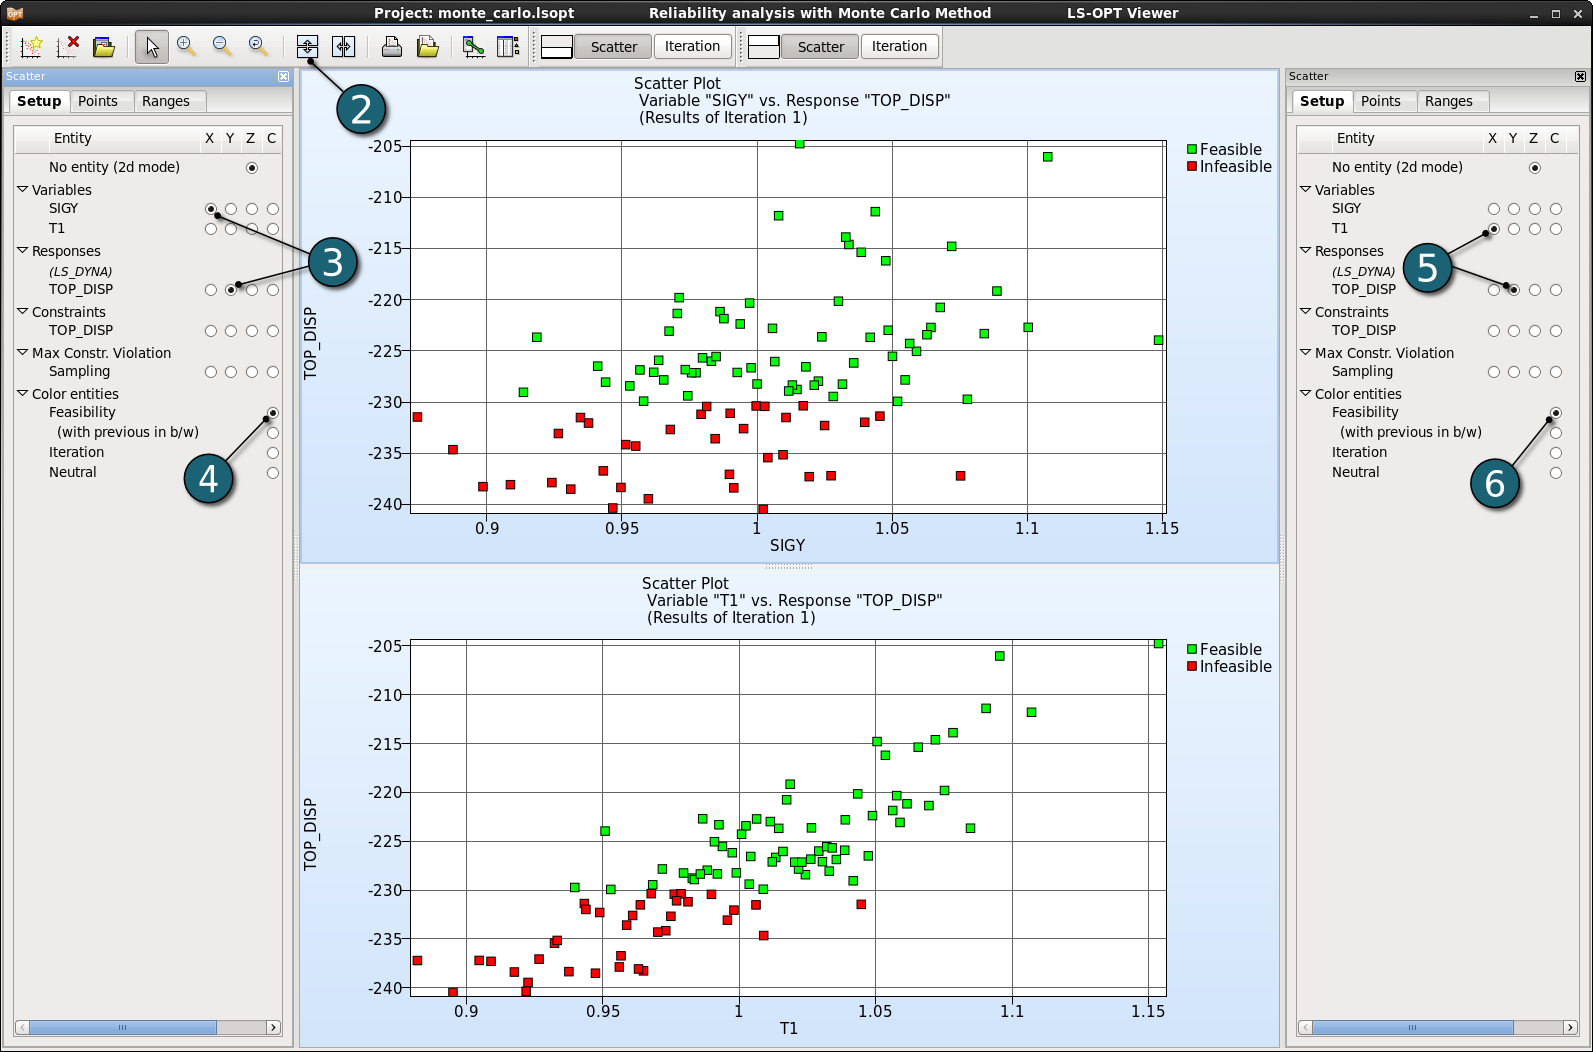Set Sampling as C in right panel
Image resolution: width=1593 pixels, height=1052 pixels.
(x=1556, y=372)
